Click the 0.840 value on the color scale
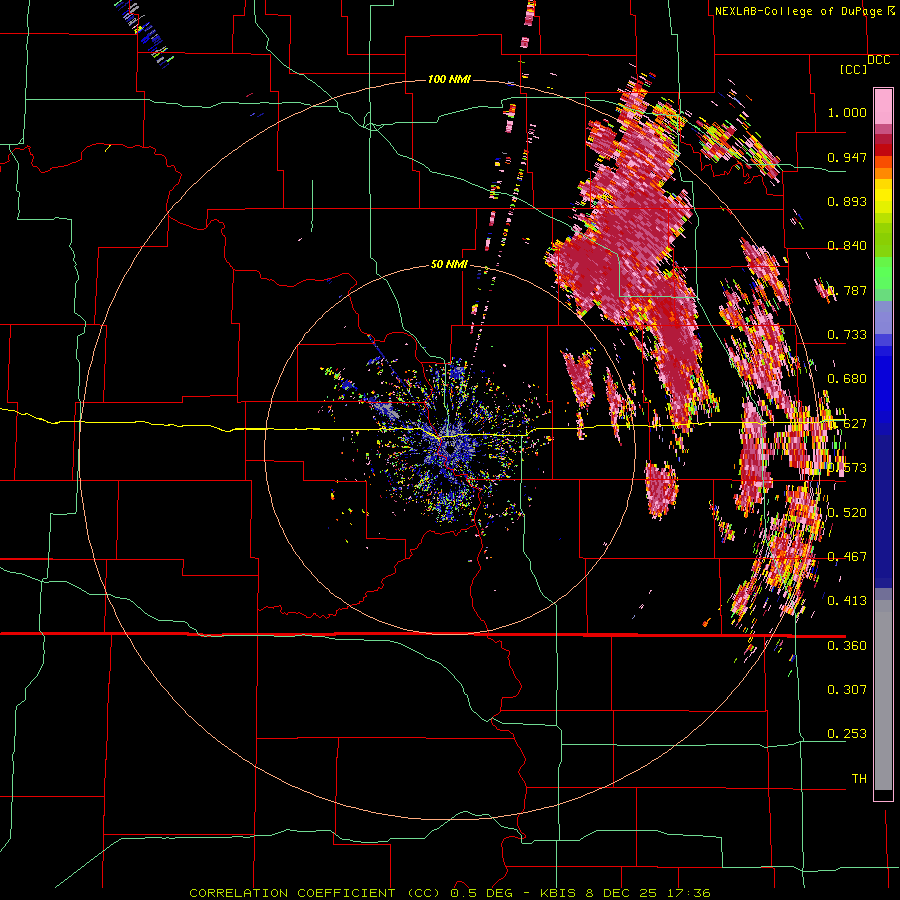 847,246
